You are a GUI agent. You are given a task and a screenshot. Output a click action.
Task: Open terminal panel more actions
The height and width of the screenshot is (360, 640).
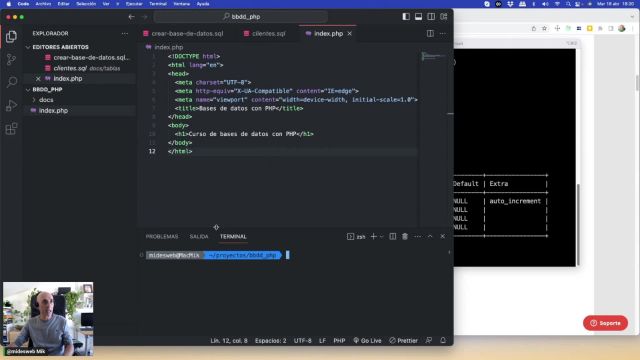418,237
